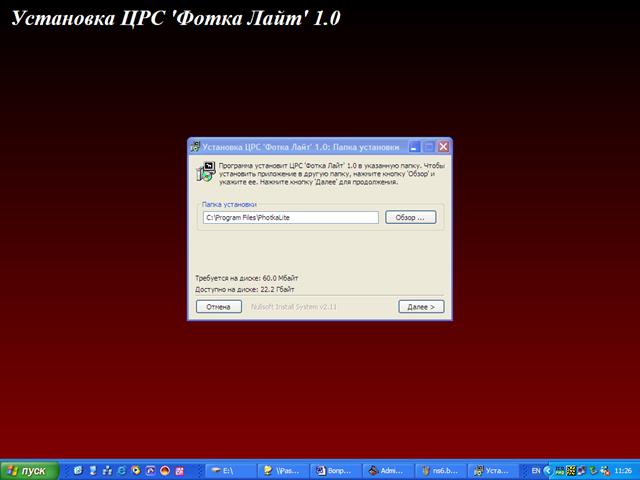Click the EN language indicator

(536, 471)
